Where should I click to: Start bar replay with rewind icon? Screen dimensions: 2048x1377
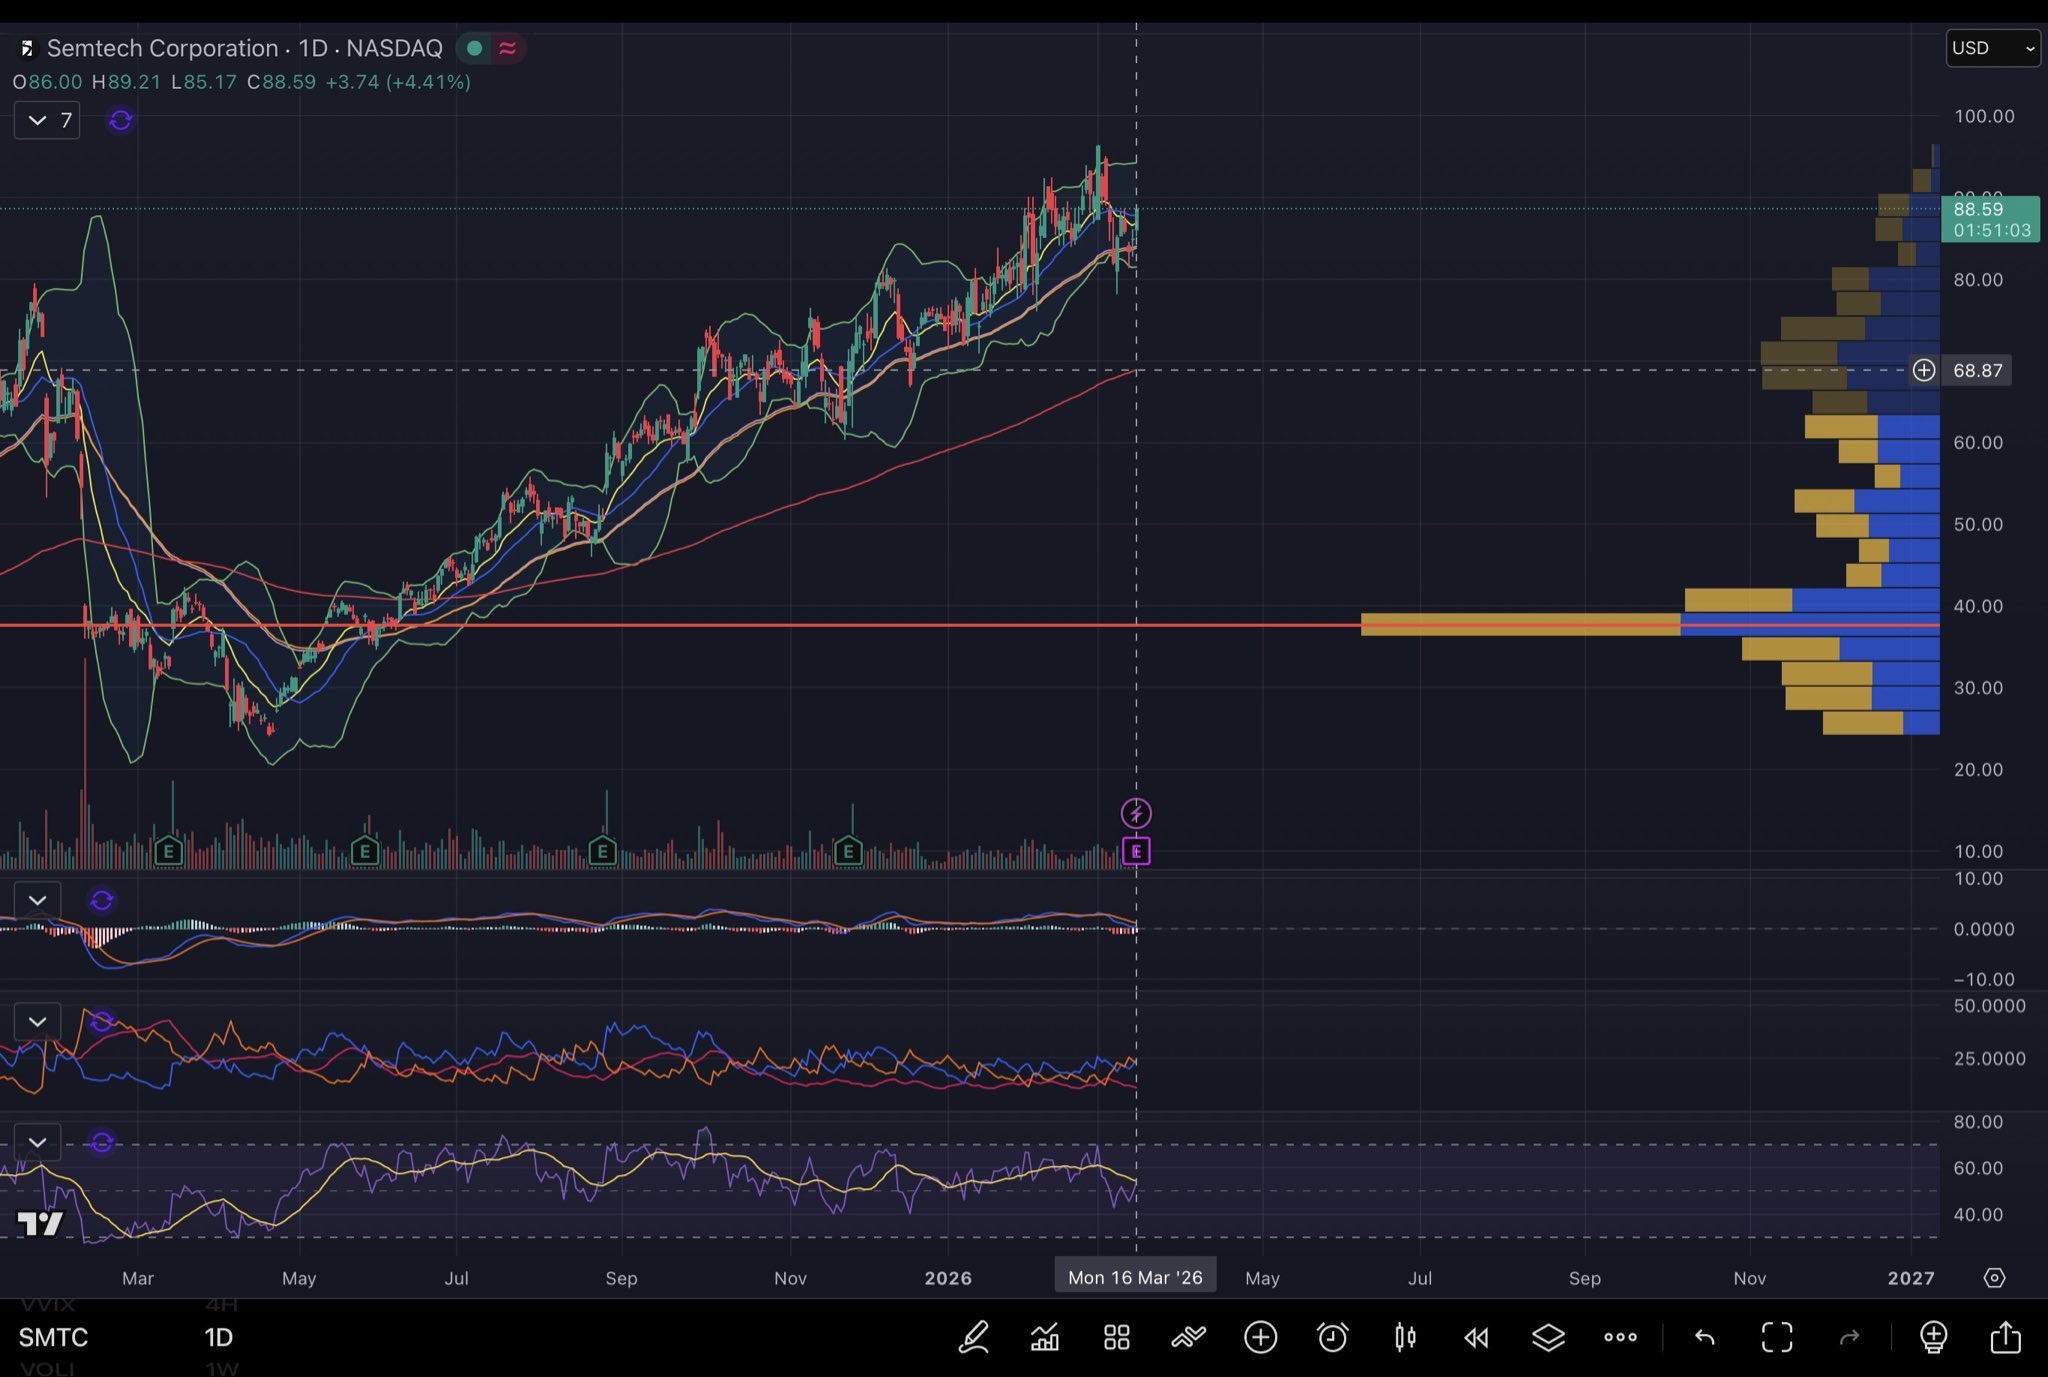tap(1476, 1337)
